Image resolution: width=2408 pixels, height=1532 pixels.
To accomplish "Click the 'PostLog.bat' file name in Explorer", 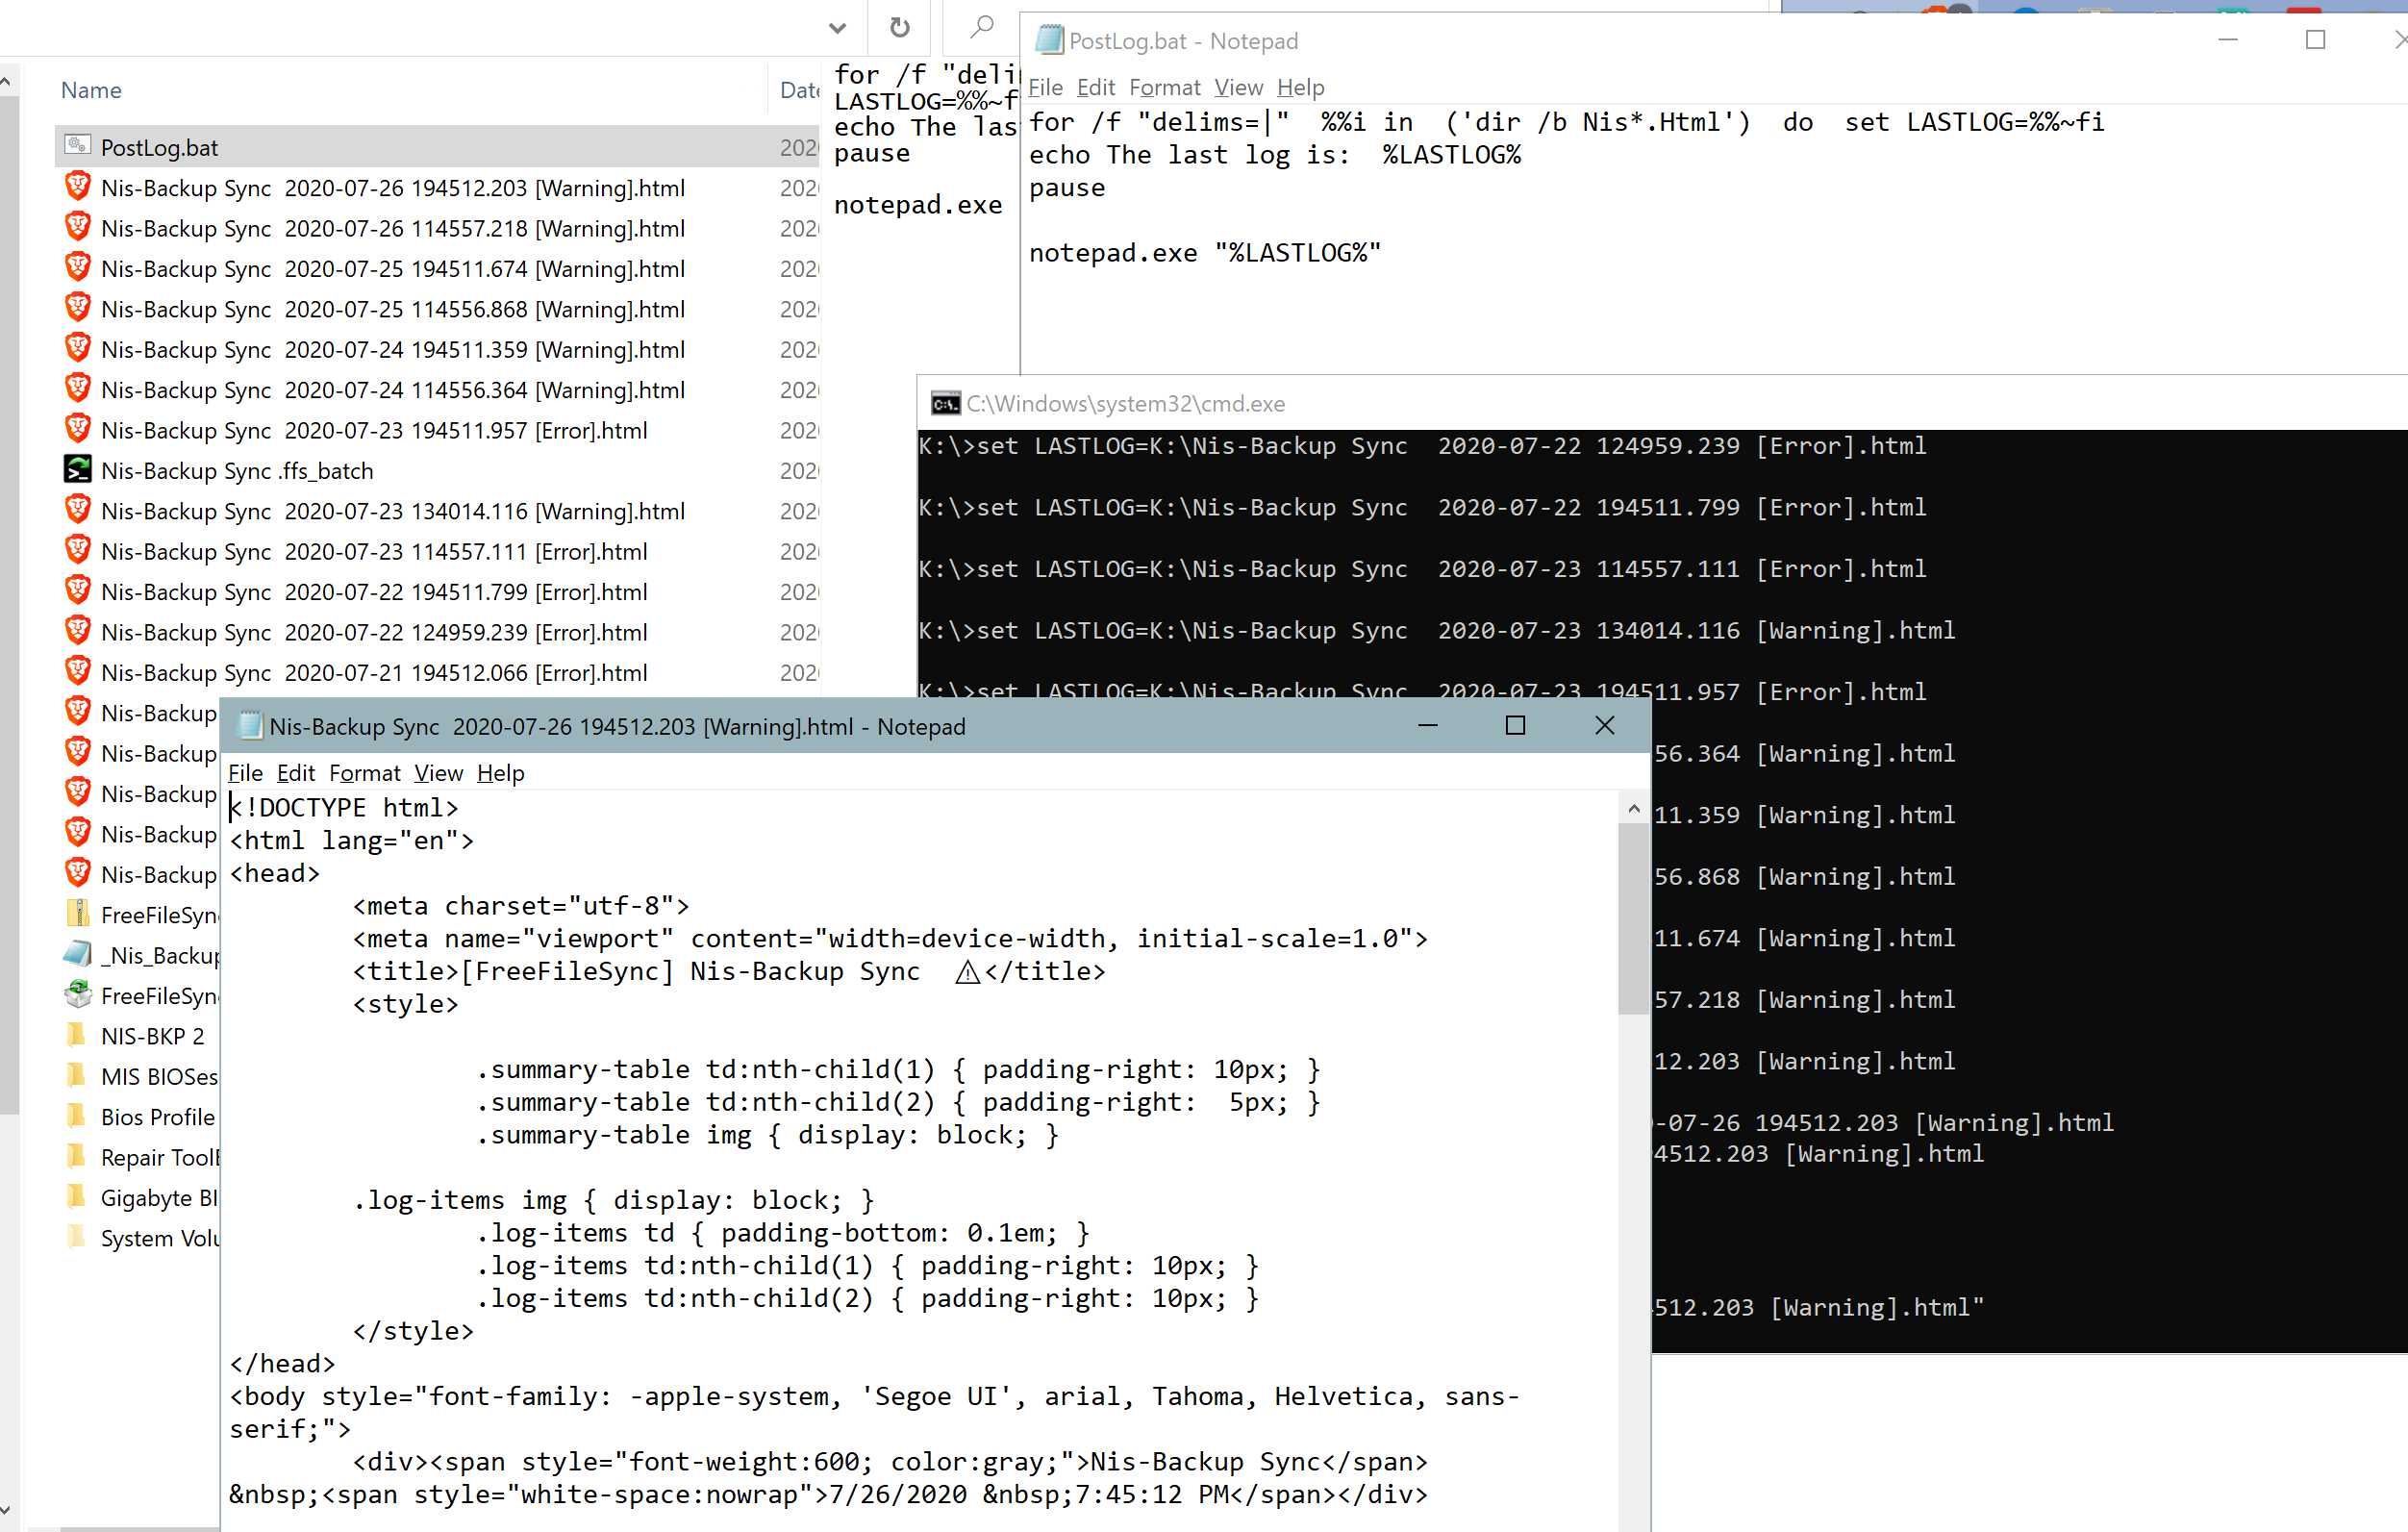I will point(159,147).
